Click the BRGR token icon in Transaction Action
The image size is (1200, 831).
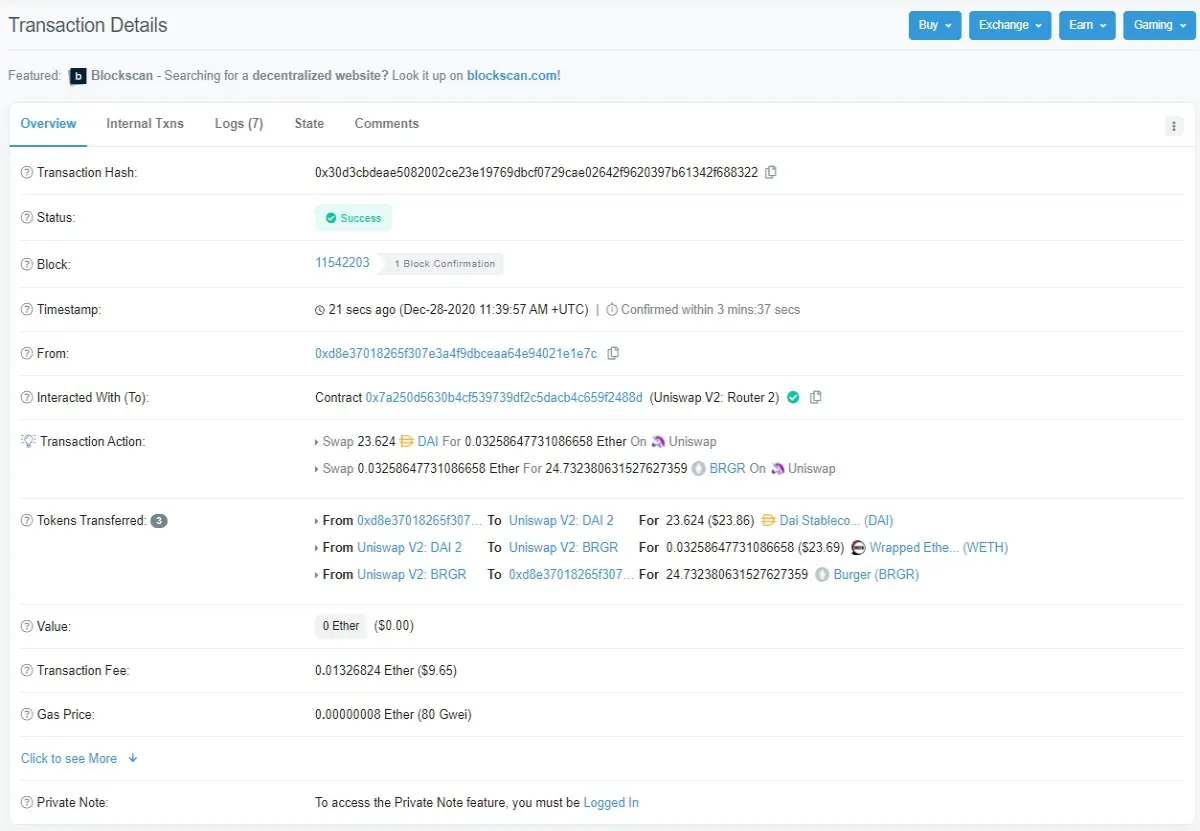698,468
